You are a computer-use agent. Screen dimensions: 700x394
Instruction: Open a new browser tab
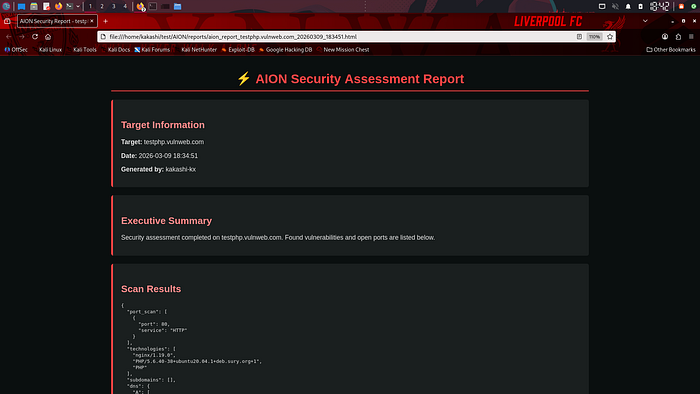click(x=105, y=21)
